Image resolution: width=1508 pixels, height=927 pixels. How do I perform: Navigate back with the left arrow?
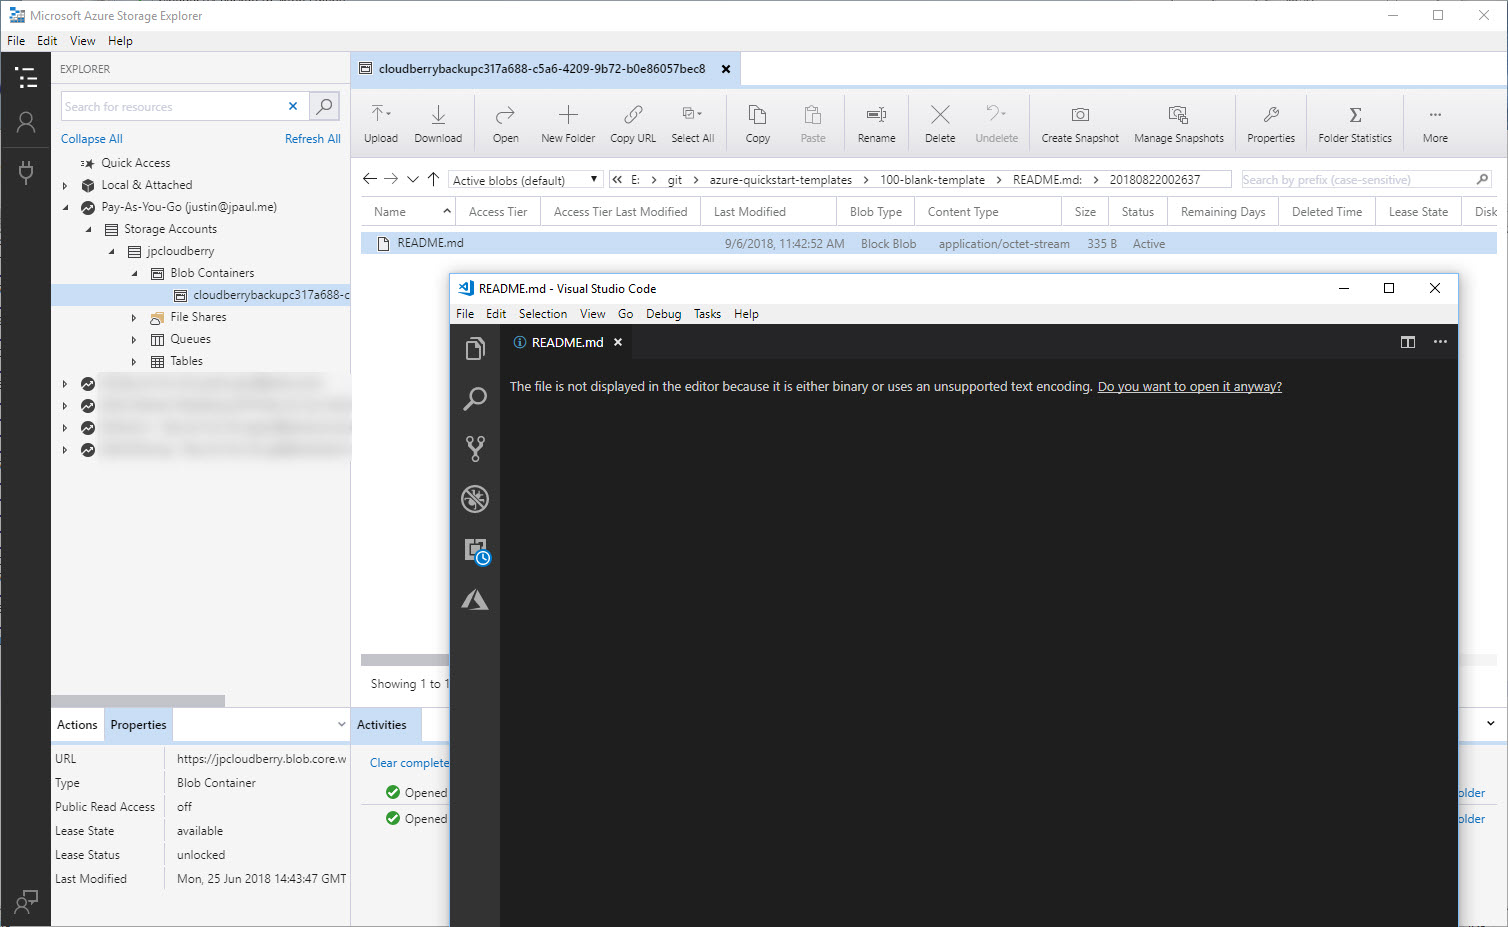click(370, 179)
